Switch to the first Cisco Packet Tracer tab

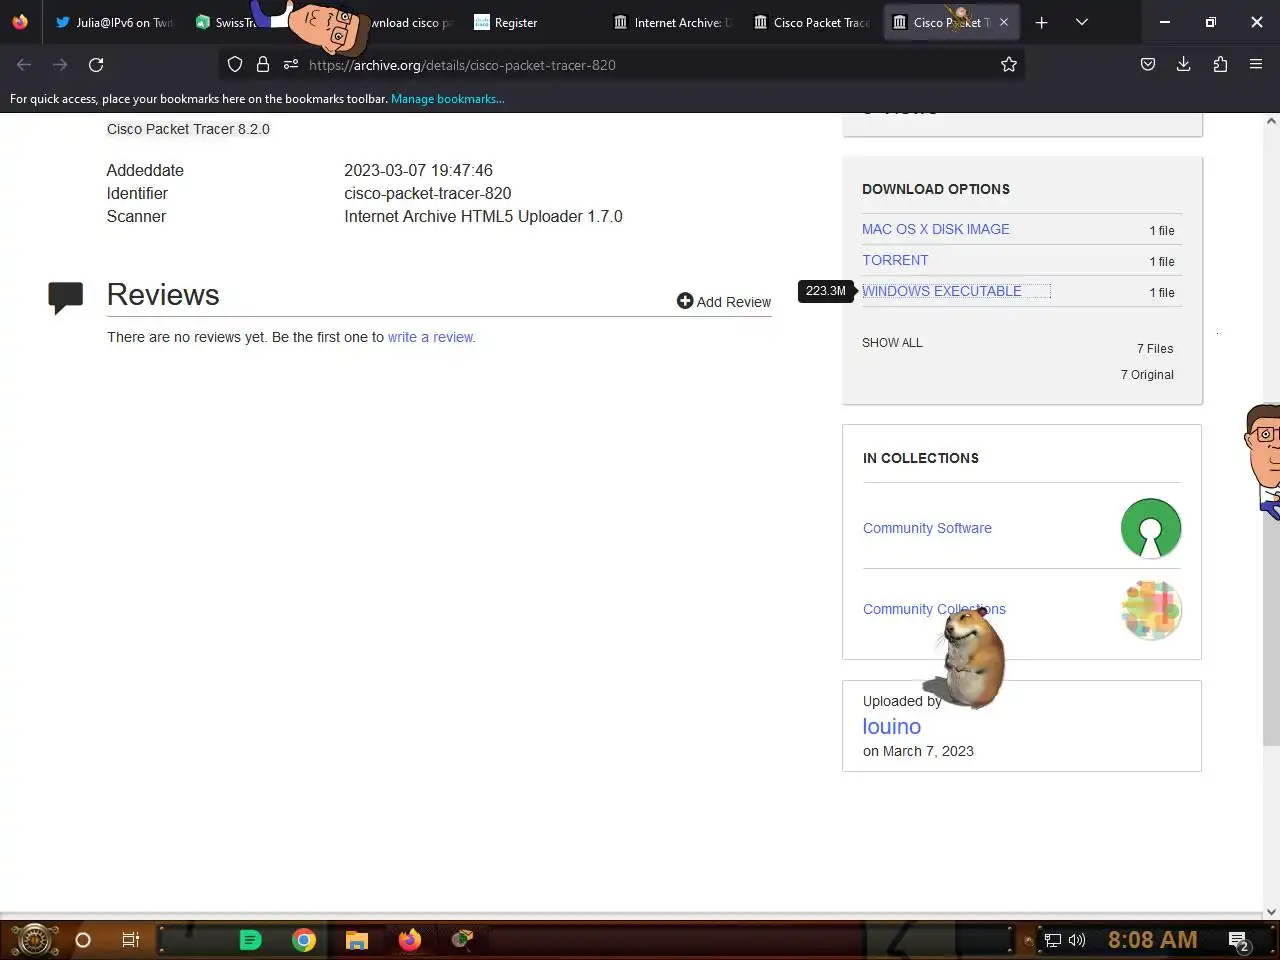pos(811,22)
